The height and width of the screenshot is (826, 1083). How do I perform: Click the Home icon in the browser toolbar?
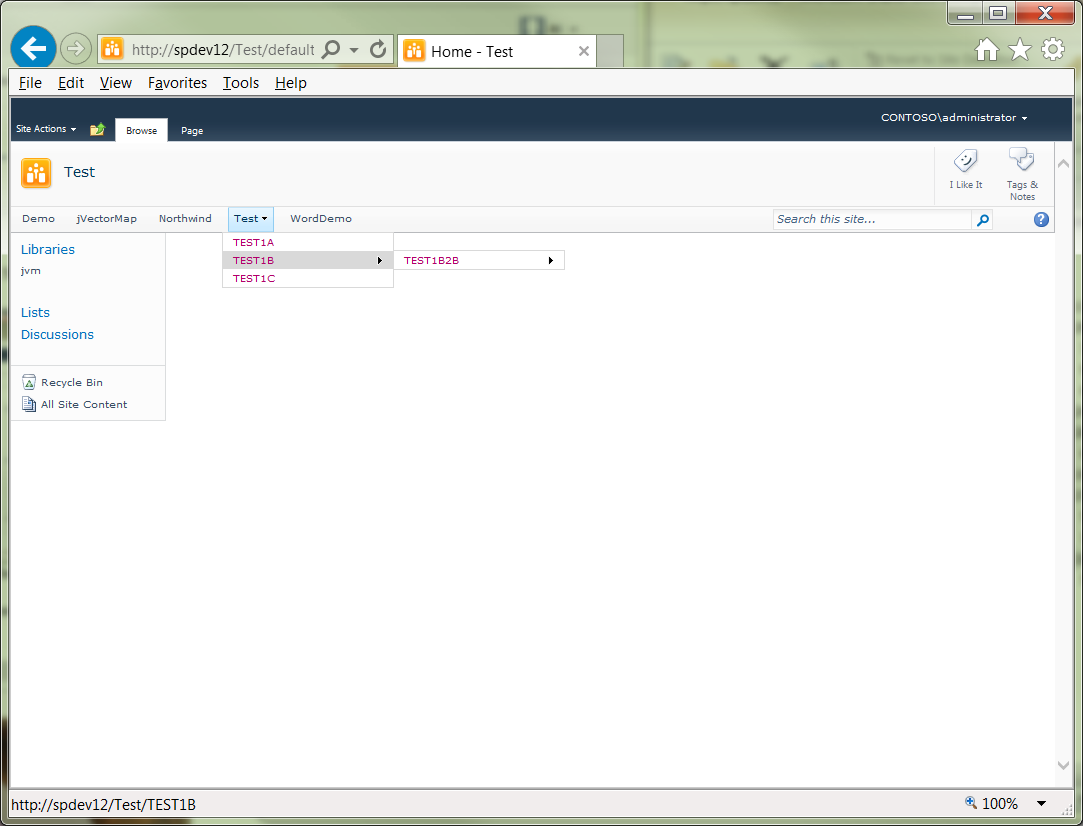click(x=986, y=48)
